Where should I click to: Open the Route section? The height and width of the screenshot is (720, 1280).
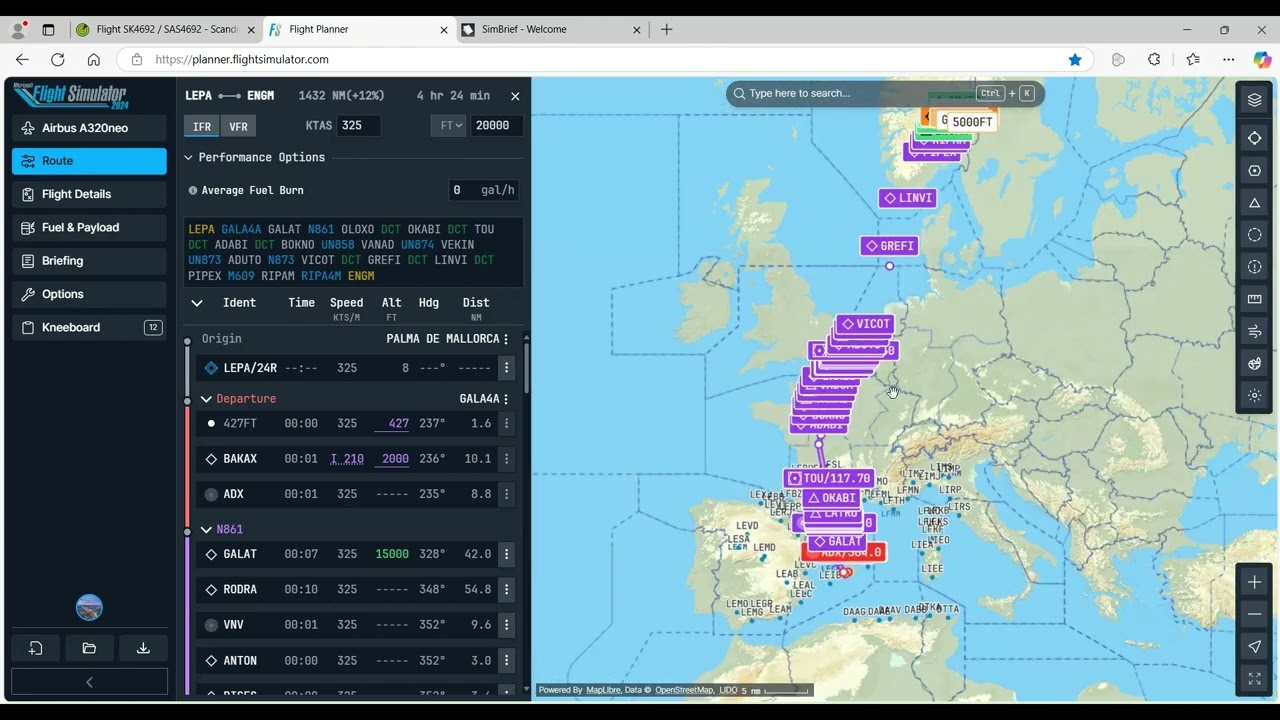tap(89, 161)
